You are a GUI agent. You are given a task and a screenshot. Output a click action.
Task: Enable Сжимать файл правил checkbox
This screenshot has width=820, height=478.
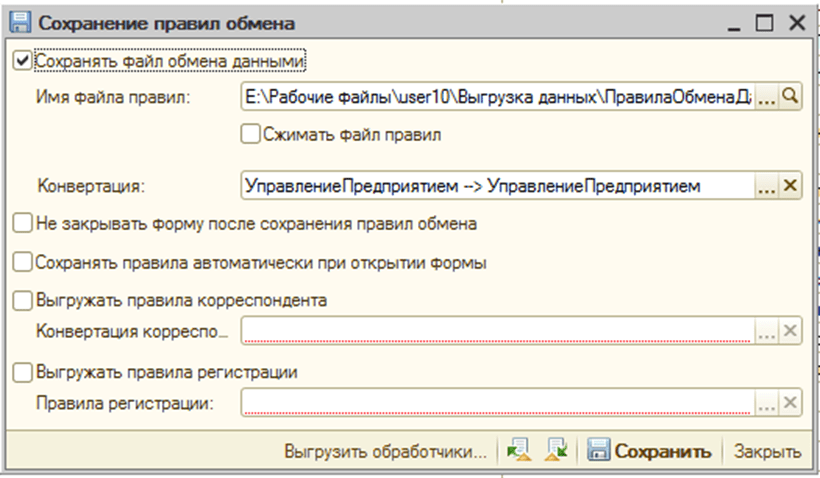pyautogui.click(x=250, y=133)
